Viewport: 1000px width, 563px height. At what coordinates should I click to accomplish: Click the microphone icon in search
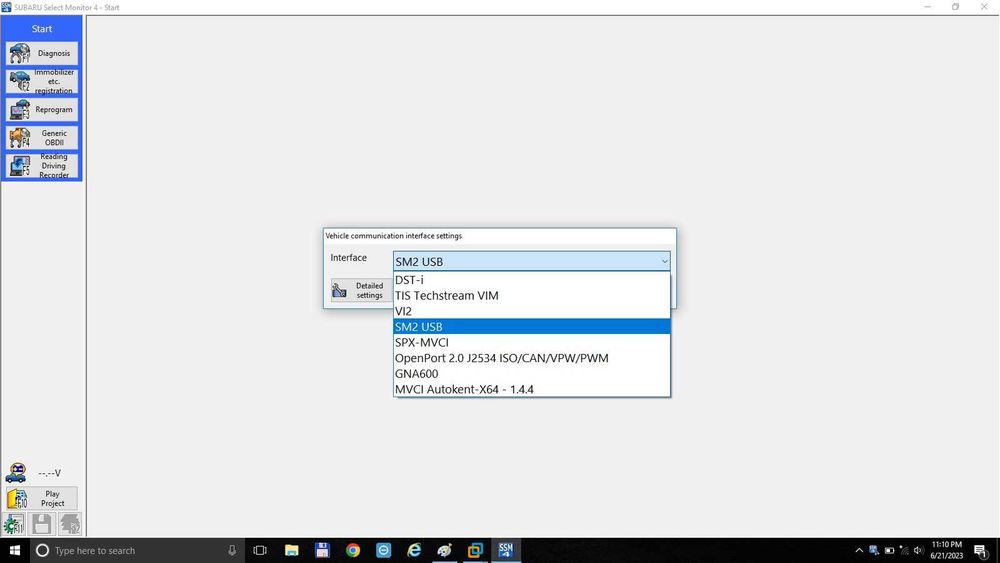(232, 550)
